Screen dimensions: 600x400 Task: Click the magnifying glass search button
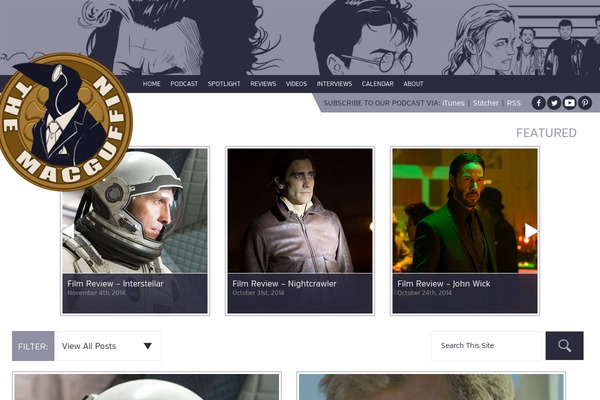pos(564,346)
